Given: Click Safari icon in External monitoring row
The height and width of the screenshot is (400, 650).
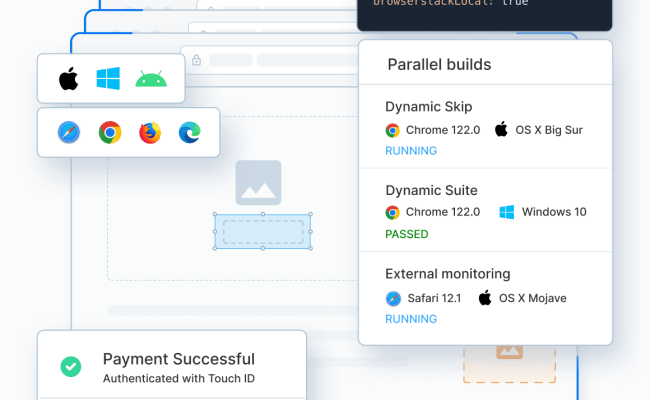Looking at the screenshot, I should point(393,298).
